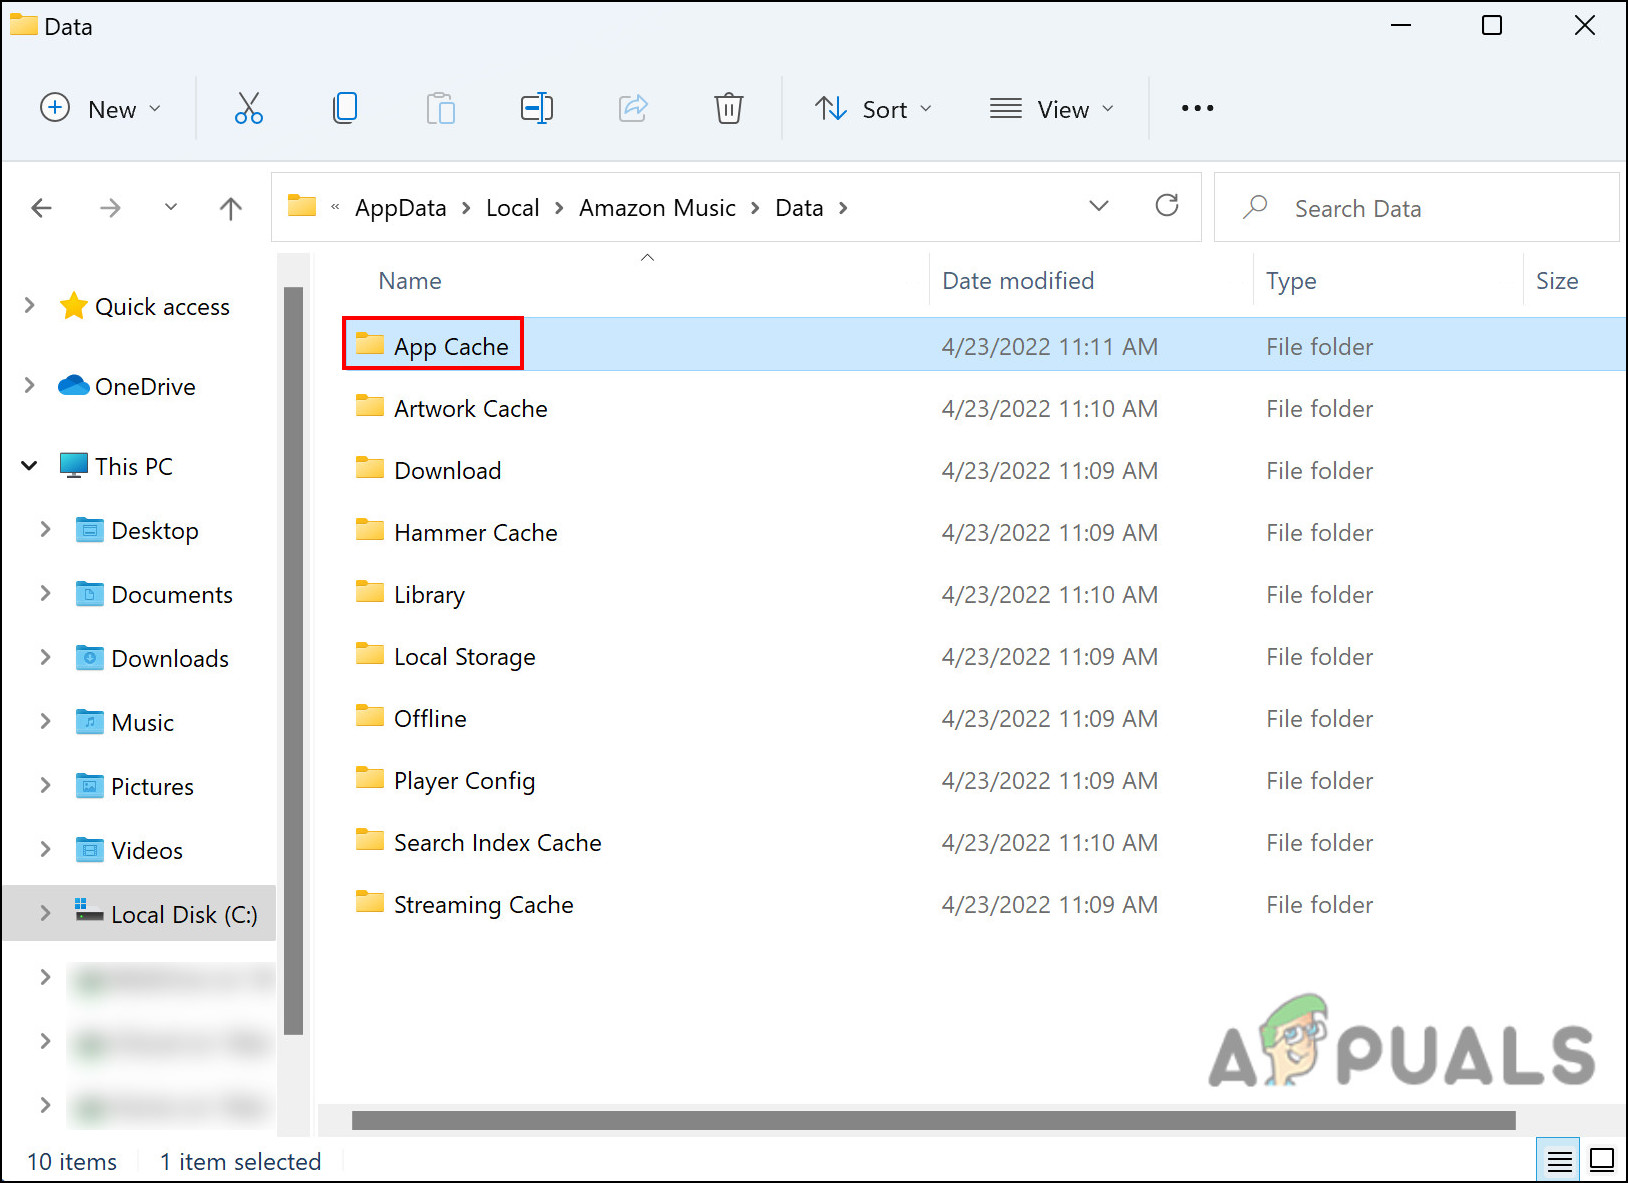This screenshot has height=1183, width=1628.
Task: Click the Cut scissors icon
Action: click(248, 108)
